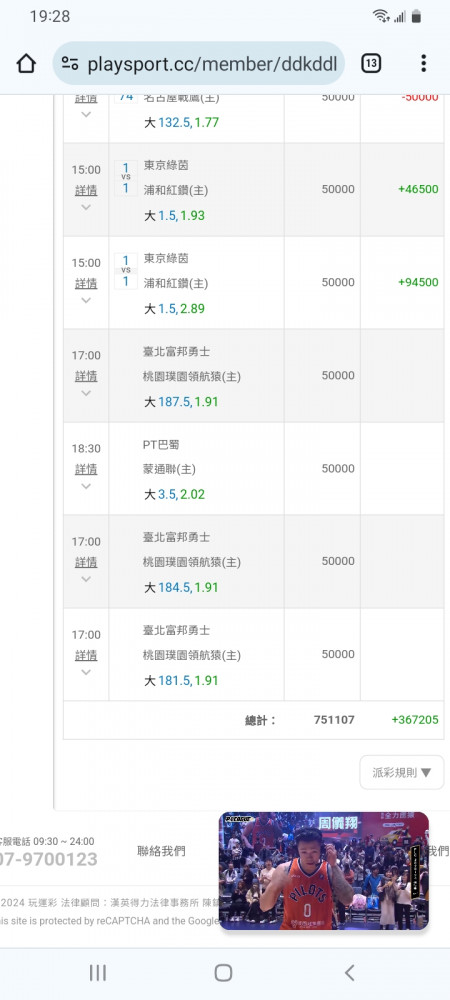Open the three-dot browser menu
450x1000 pixels.
[423, 63]
